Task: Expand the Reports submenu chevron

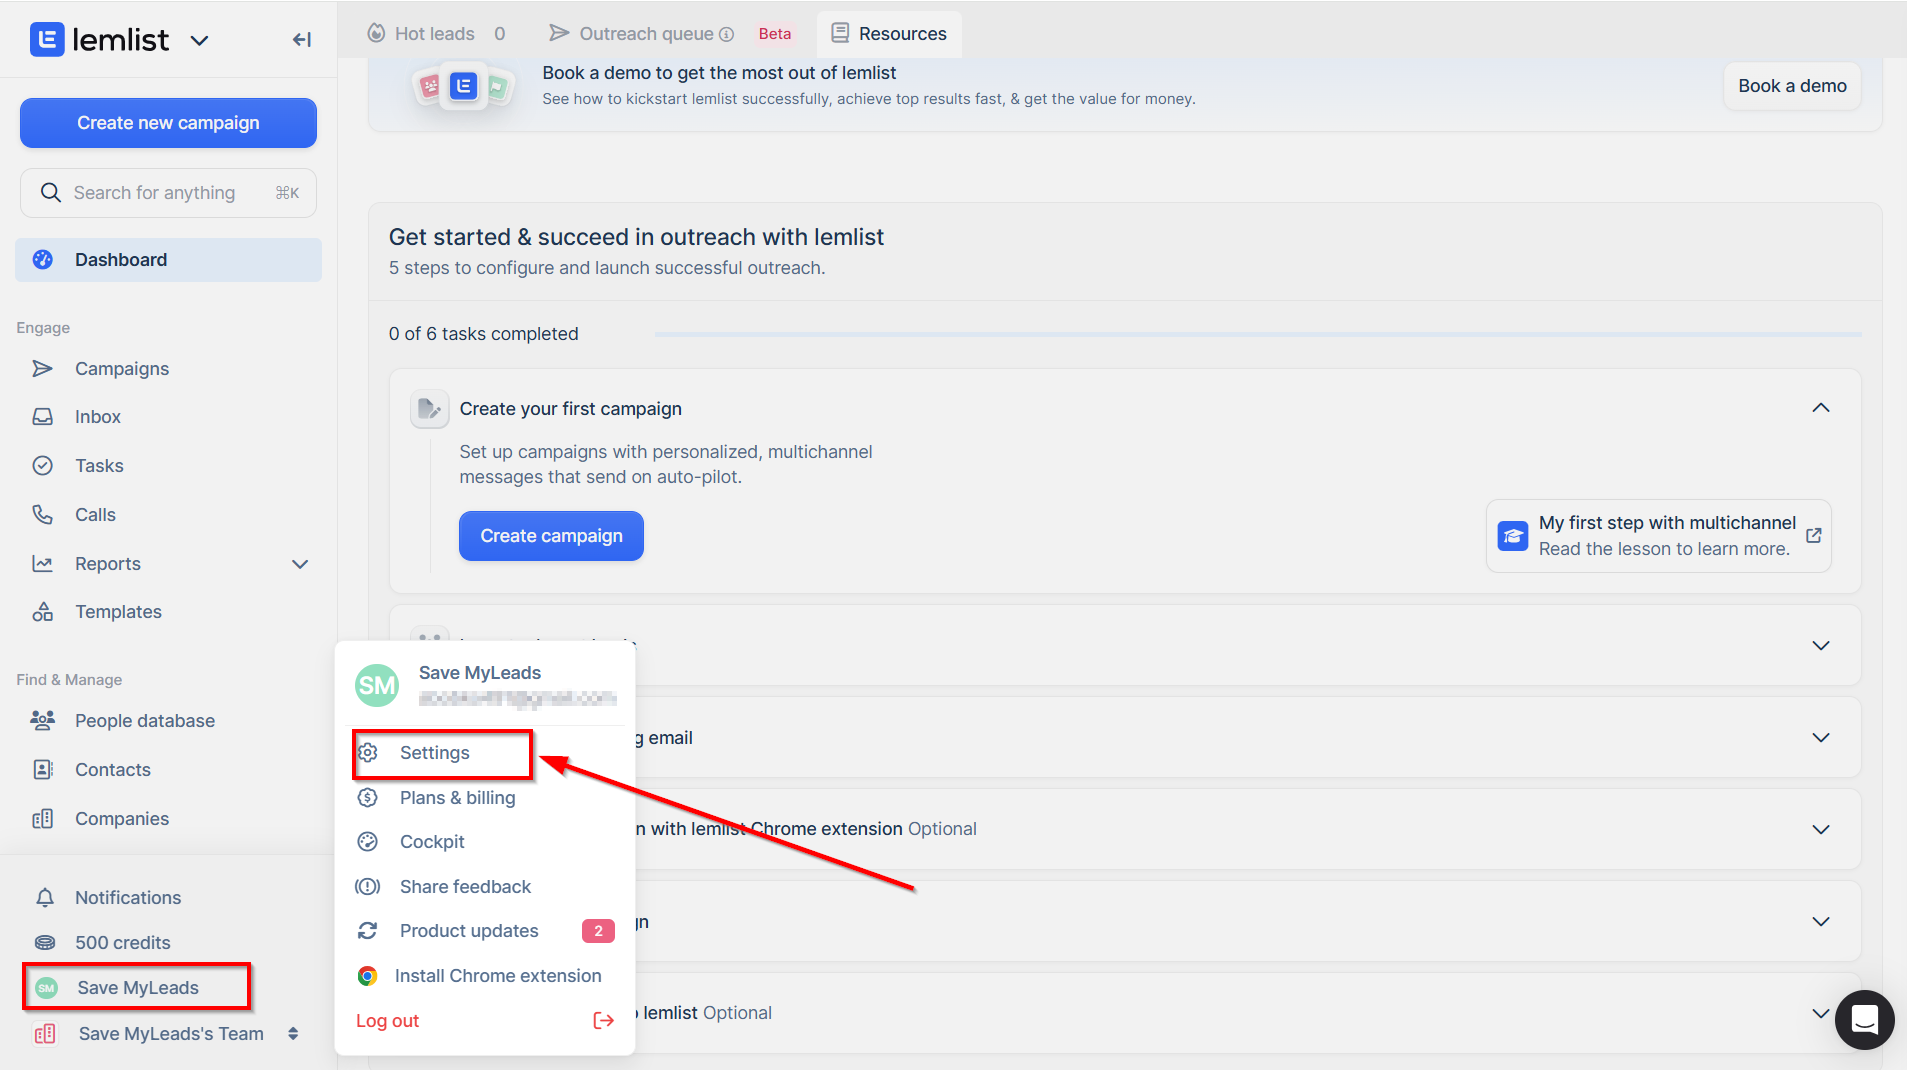Action: [300, 564]
